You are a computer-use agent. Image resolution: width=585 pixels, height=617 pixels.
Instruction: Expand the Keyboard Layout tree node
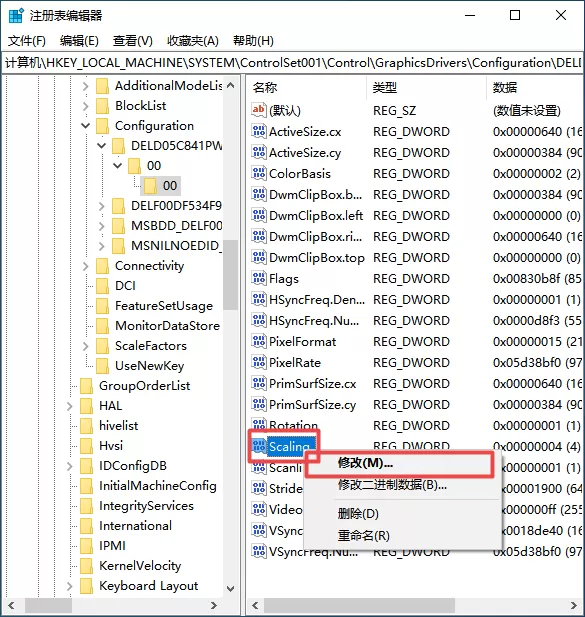click(x=70, y=586)
